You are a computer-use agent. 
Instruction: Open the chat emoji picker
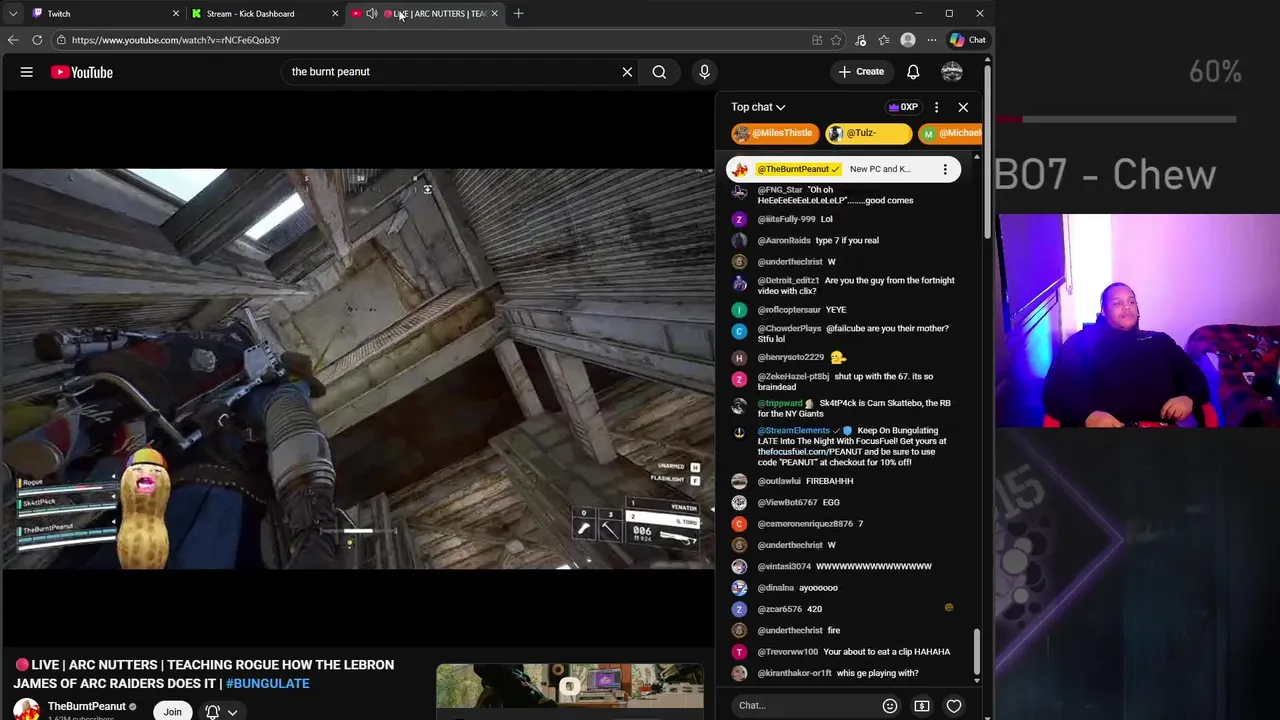[x=890, y=706]
